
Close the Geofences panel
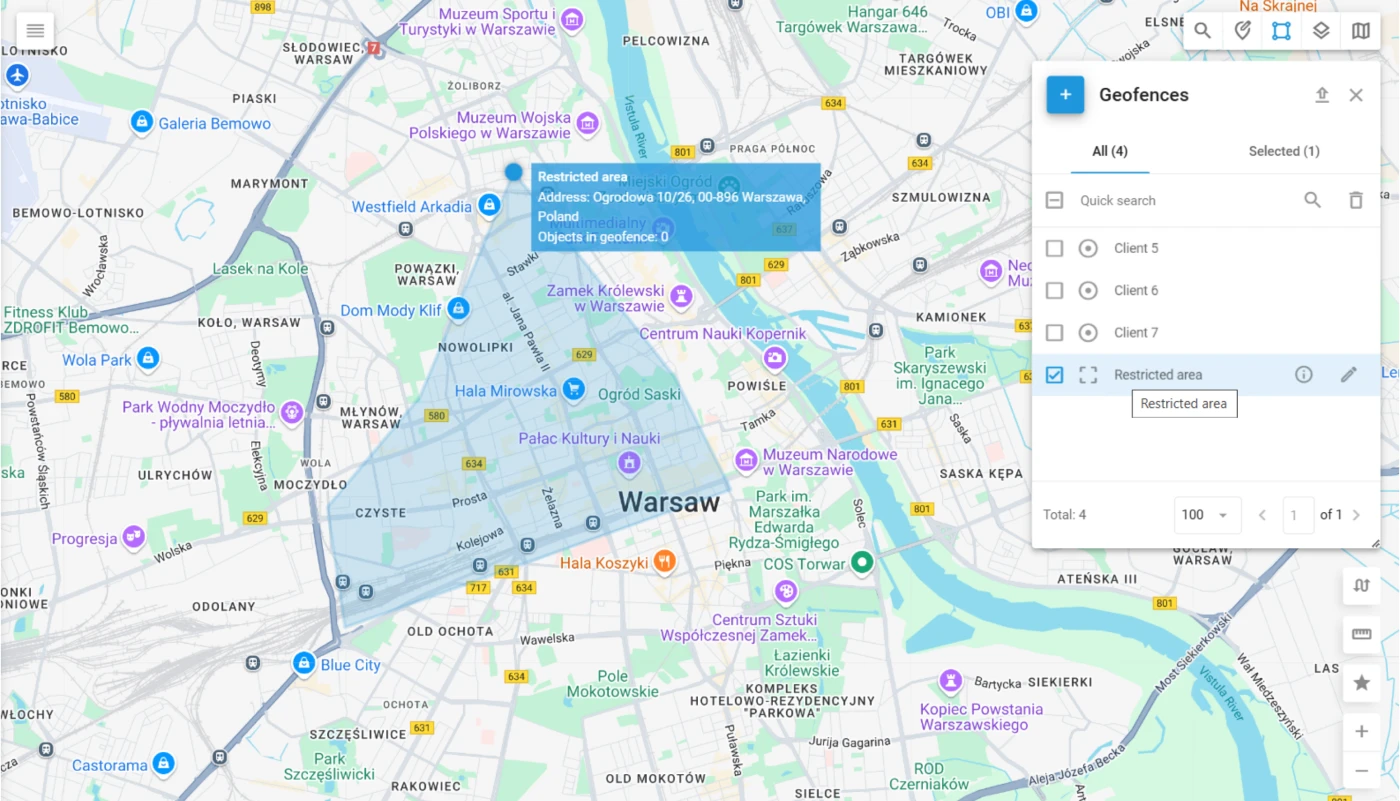pyautogui.click(x=1356, y=95)
